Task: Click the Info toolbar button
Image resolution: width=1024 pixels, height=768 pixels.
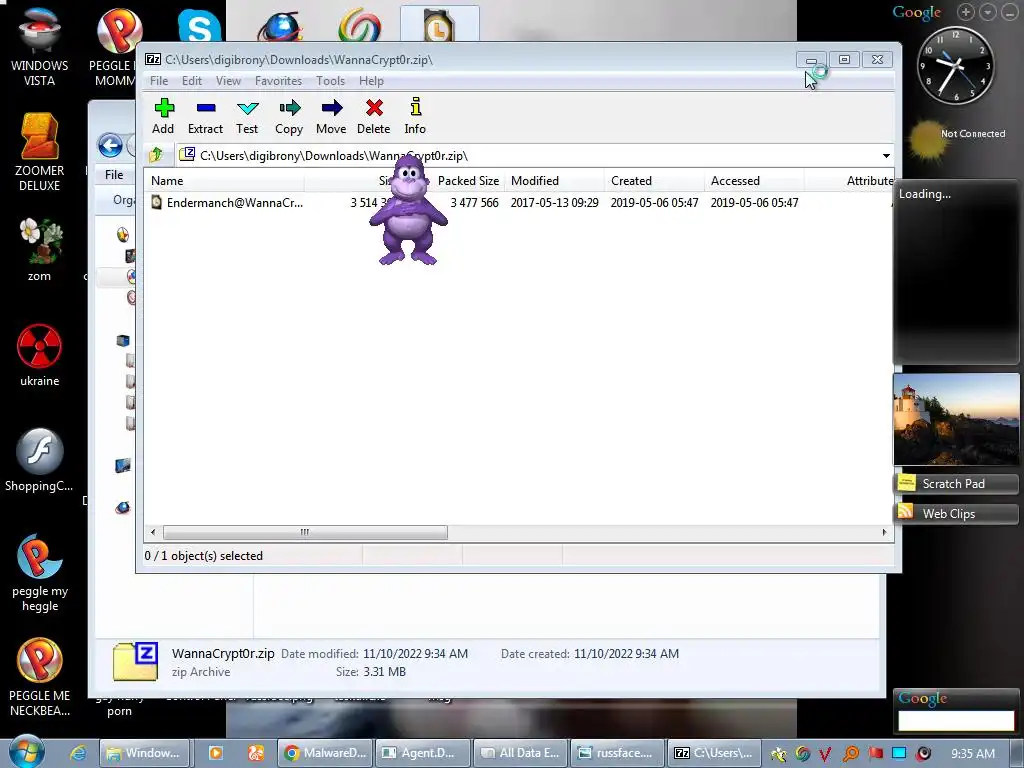Action: (x=415, y=116)
